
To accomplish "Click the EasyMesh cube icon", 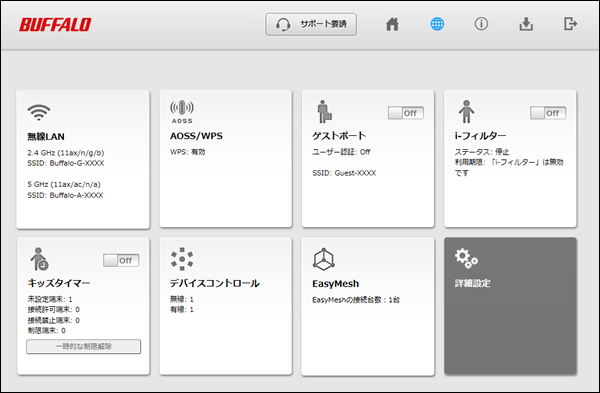I will (x=324, y=259).
